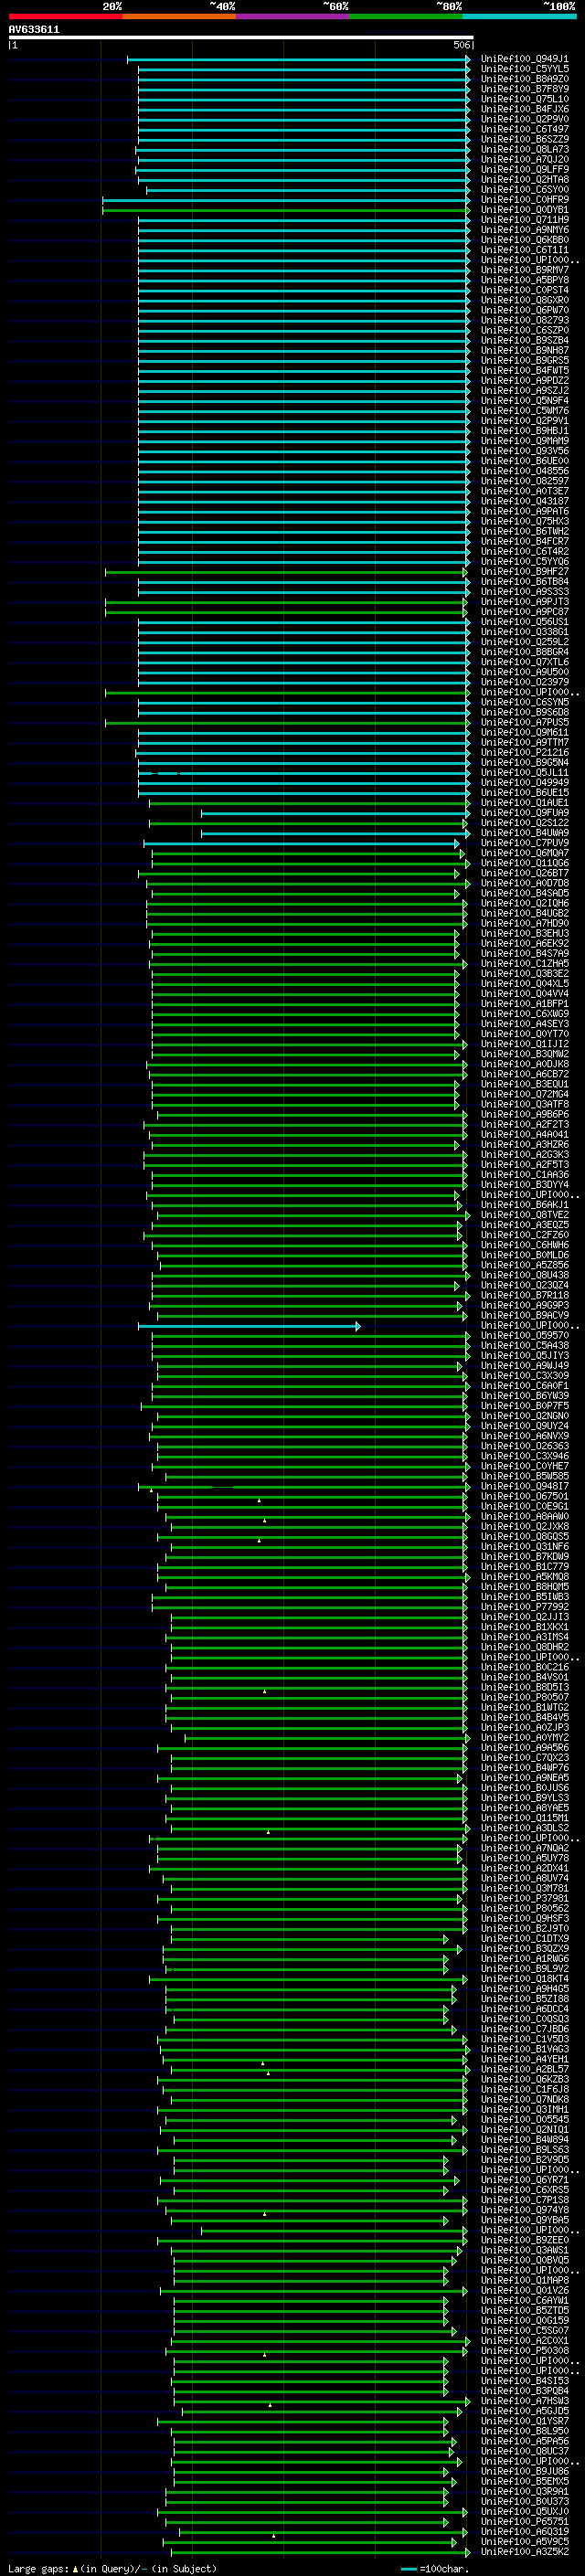Viewport: 585px width, 2576px height.
Task: Select the UniRef100_C5A438 label
Action: (524, 1346)
